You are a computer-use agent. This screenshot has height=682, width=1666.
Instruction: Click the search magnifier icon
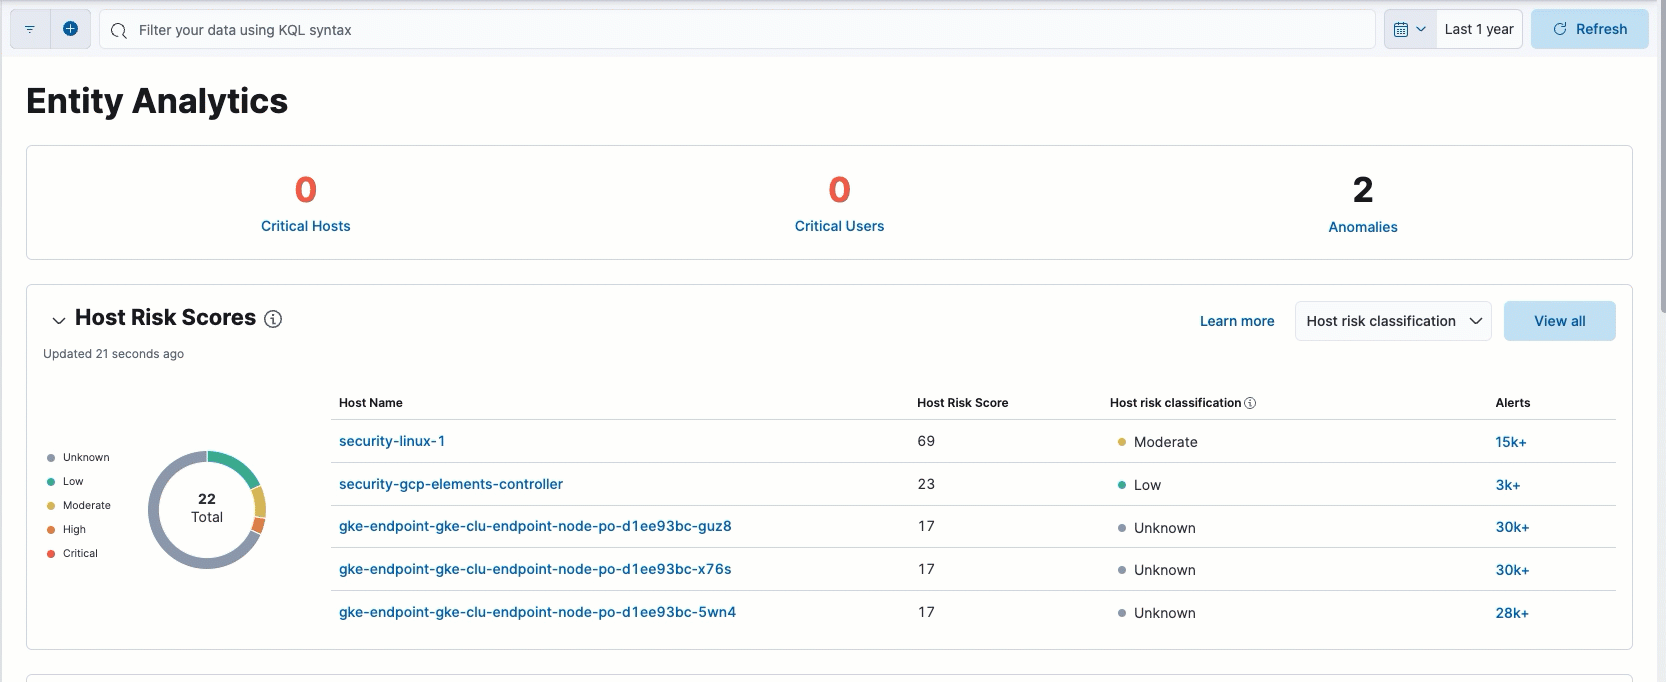(119, 31)
